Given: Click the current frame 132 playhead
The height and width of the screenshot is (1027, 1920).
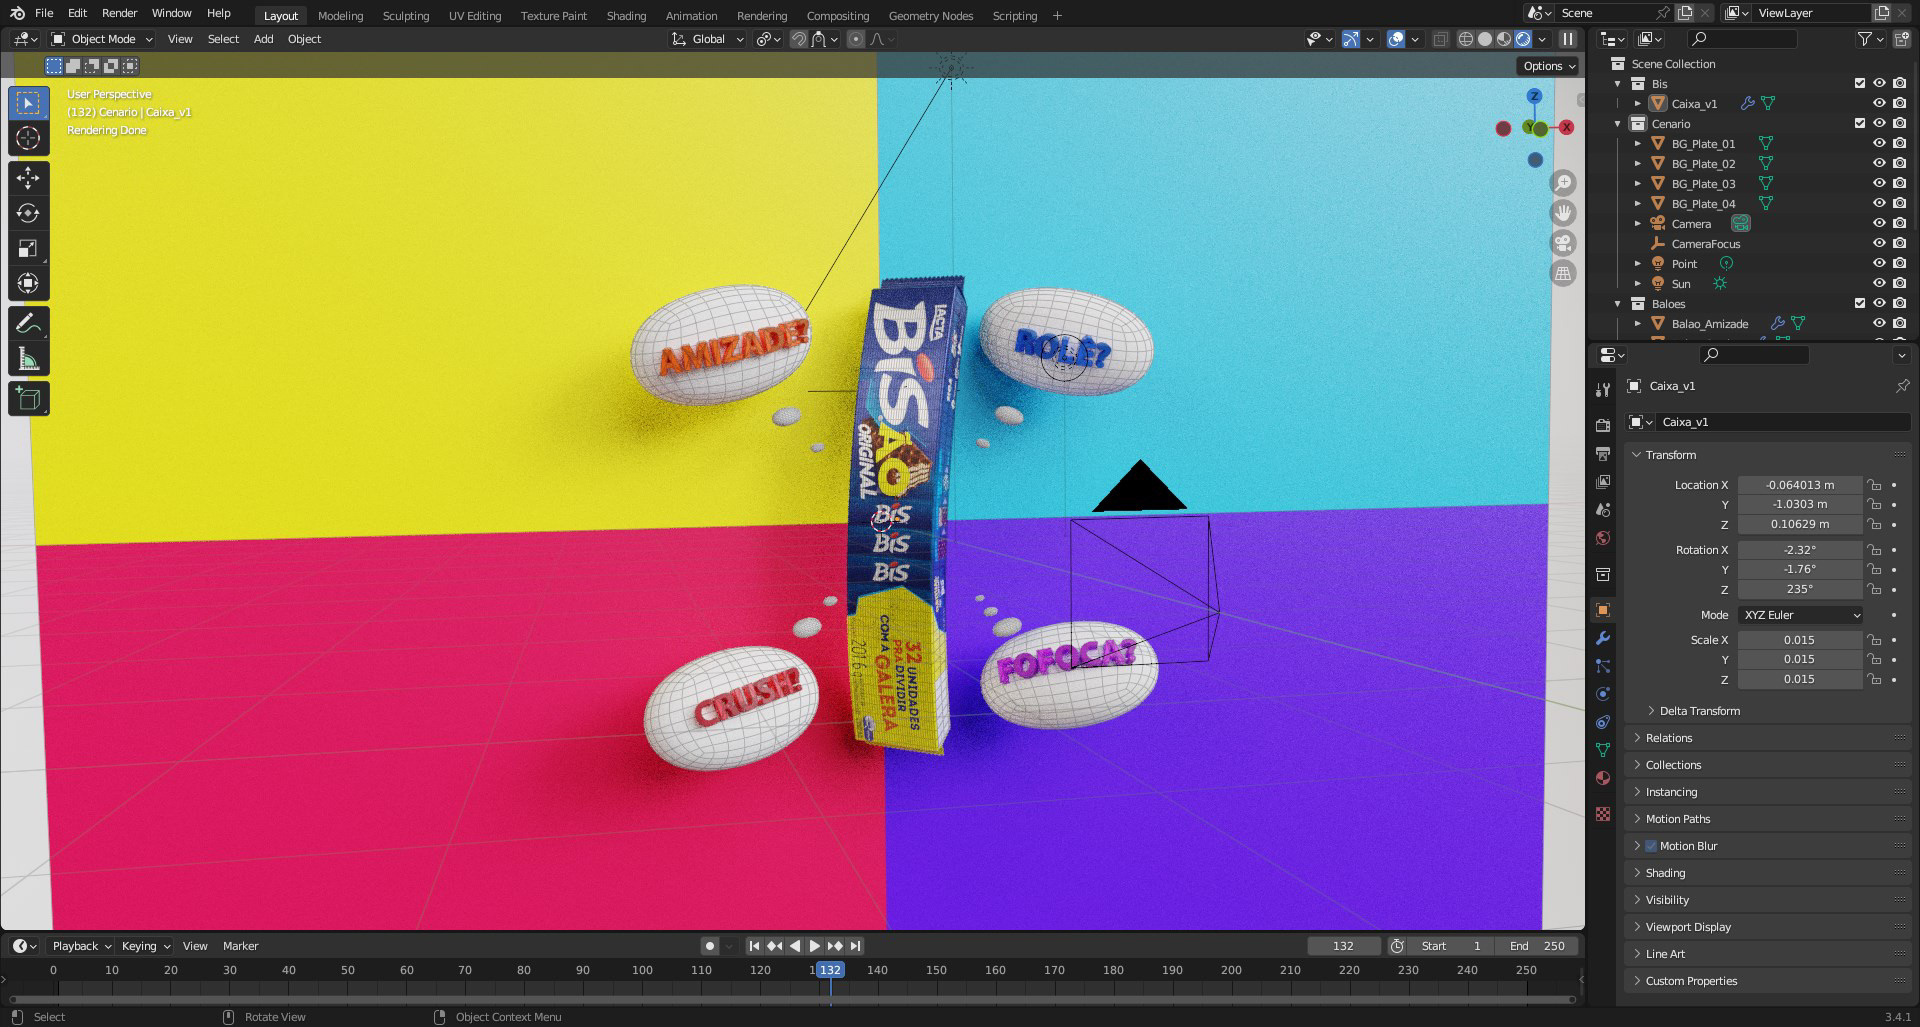Looking at the screenshot, I should [830, 970].
